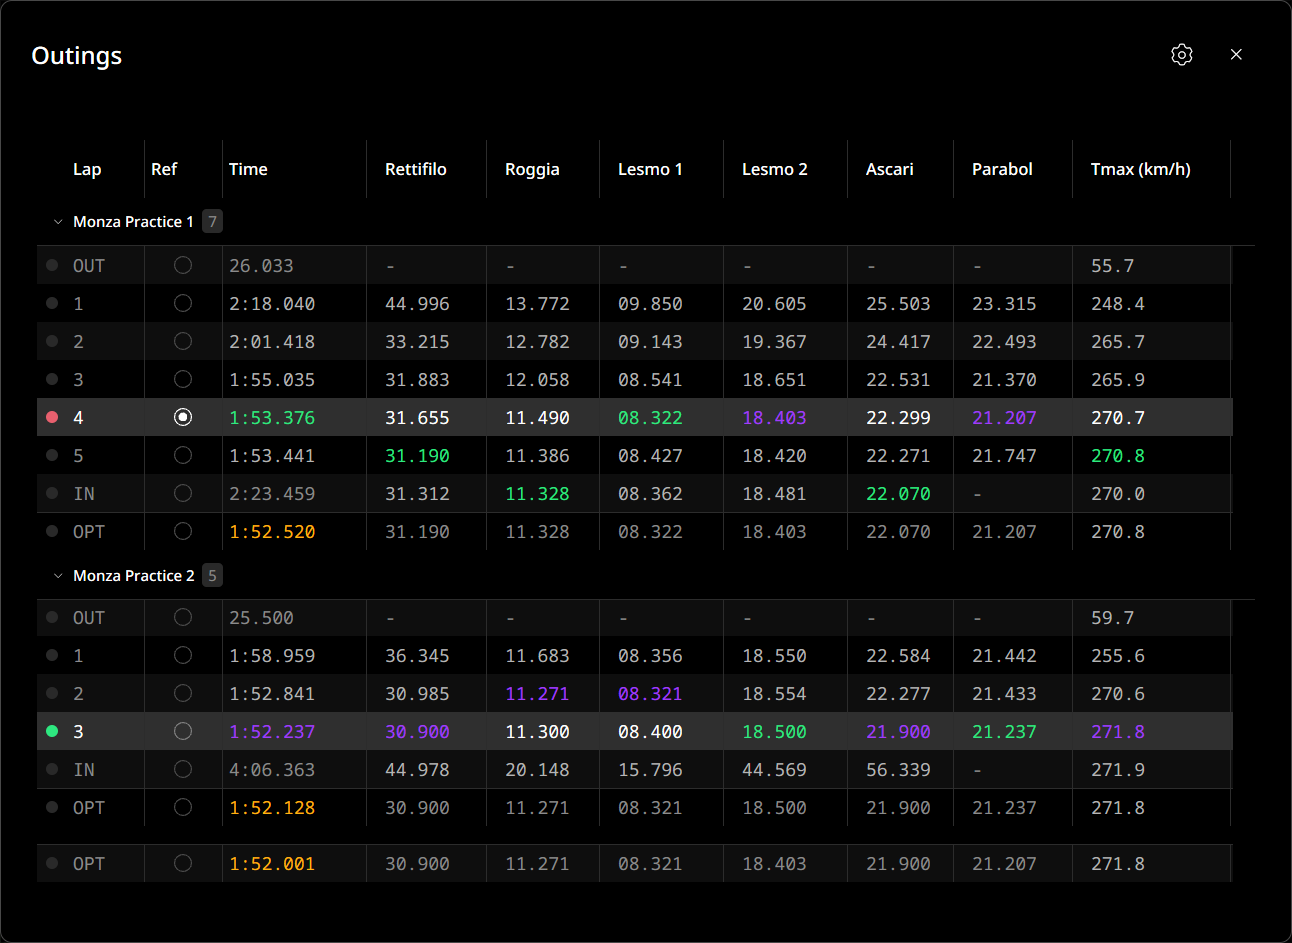Toggle selected Ref radio on lap 1:53.376
The height and width of the screenshot is (943, 1292).
tap(183, 417)
